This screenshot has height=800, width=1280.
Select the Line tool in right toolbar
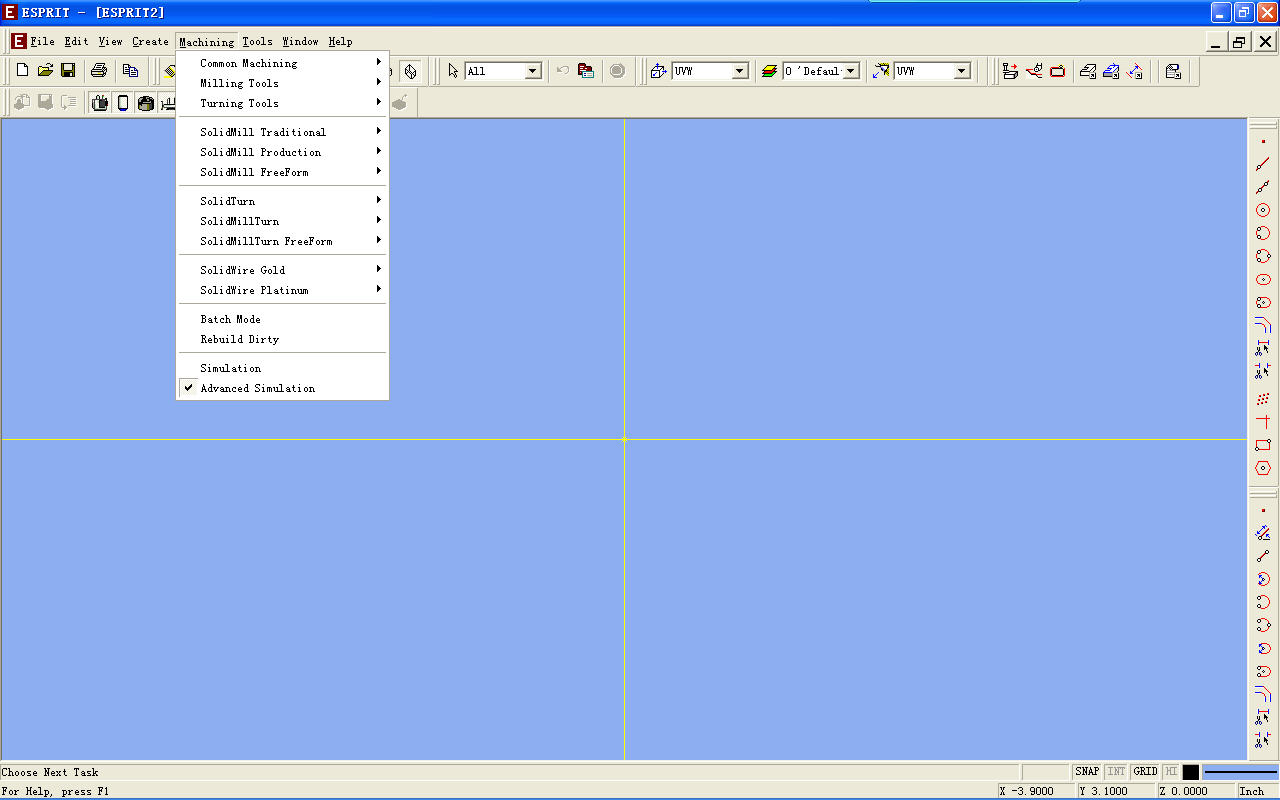pos(1263,164)
